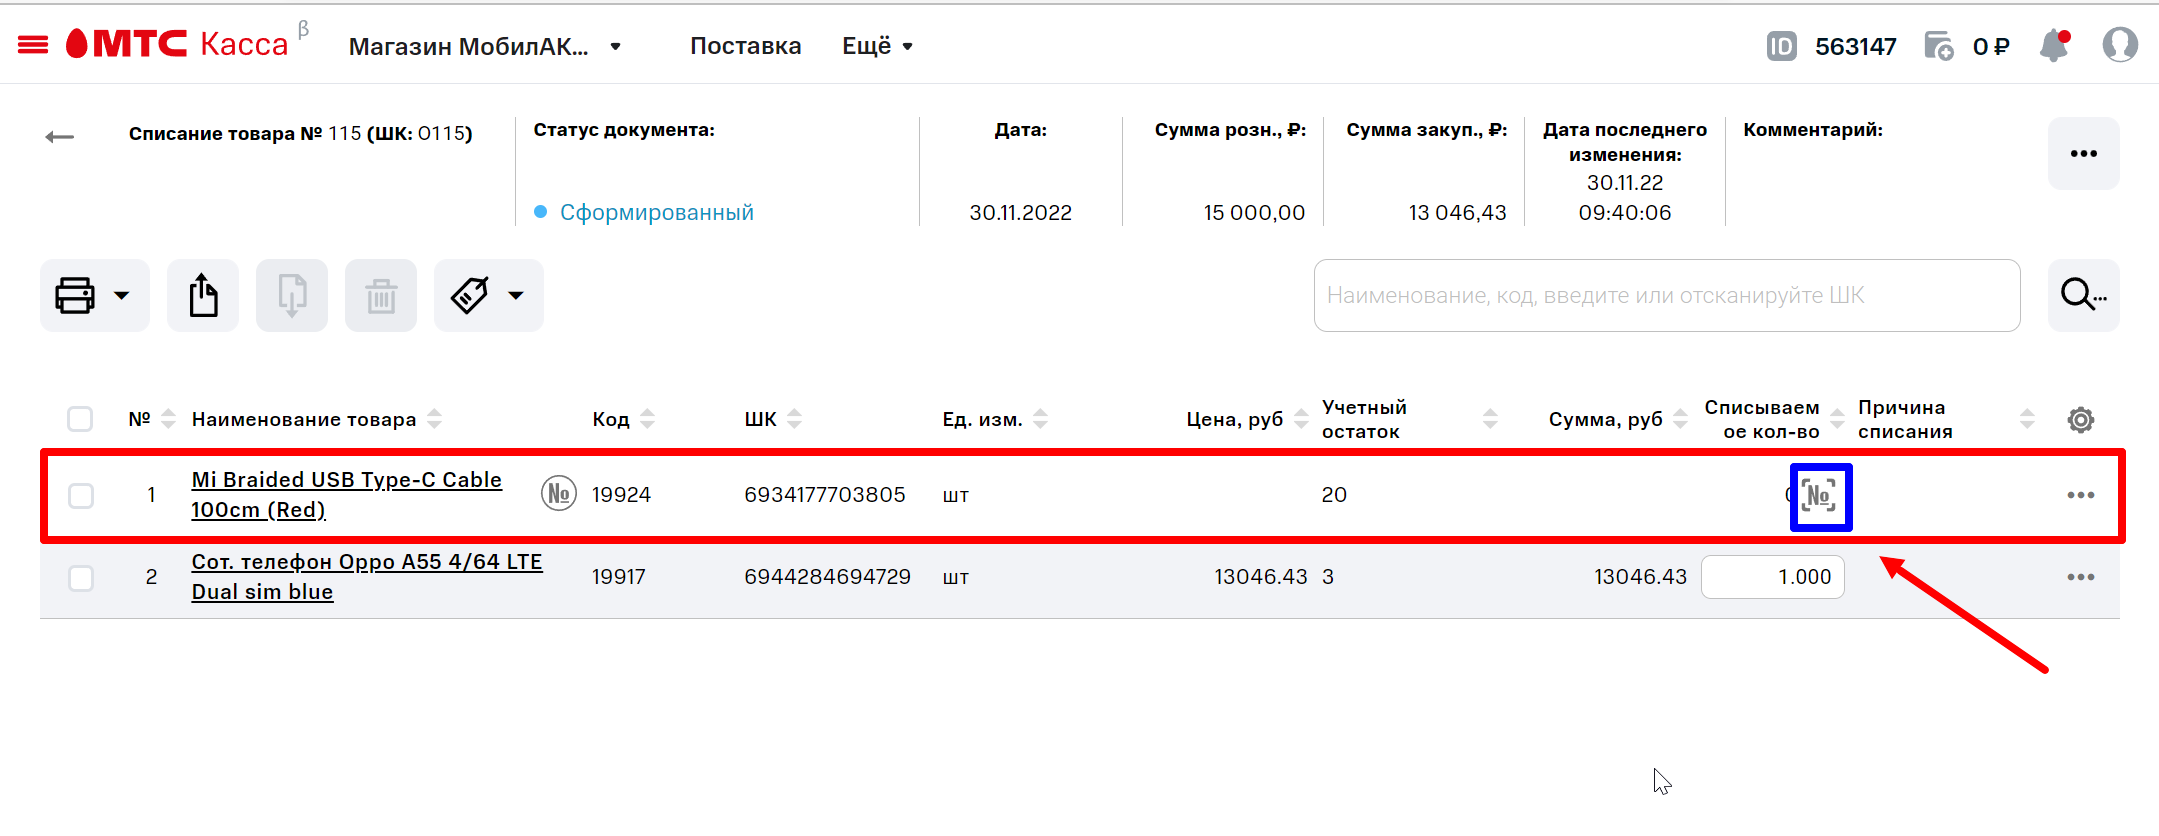Viewport: 2159px width, 836px height.
Task: Toggle the select-all rows checkbox
Action: point(80,419)
